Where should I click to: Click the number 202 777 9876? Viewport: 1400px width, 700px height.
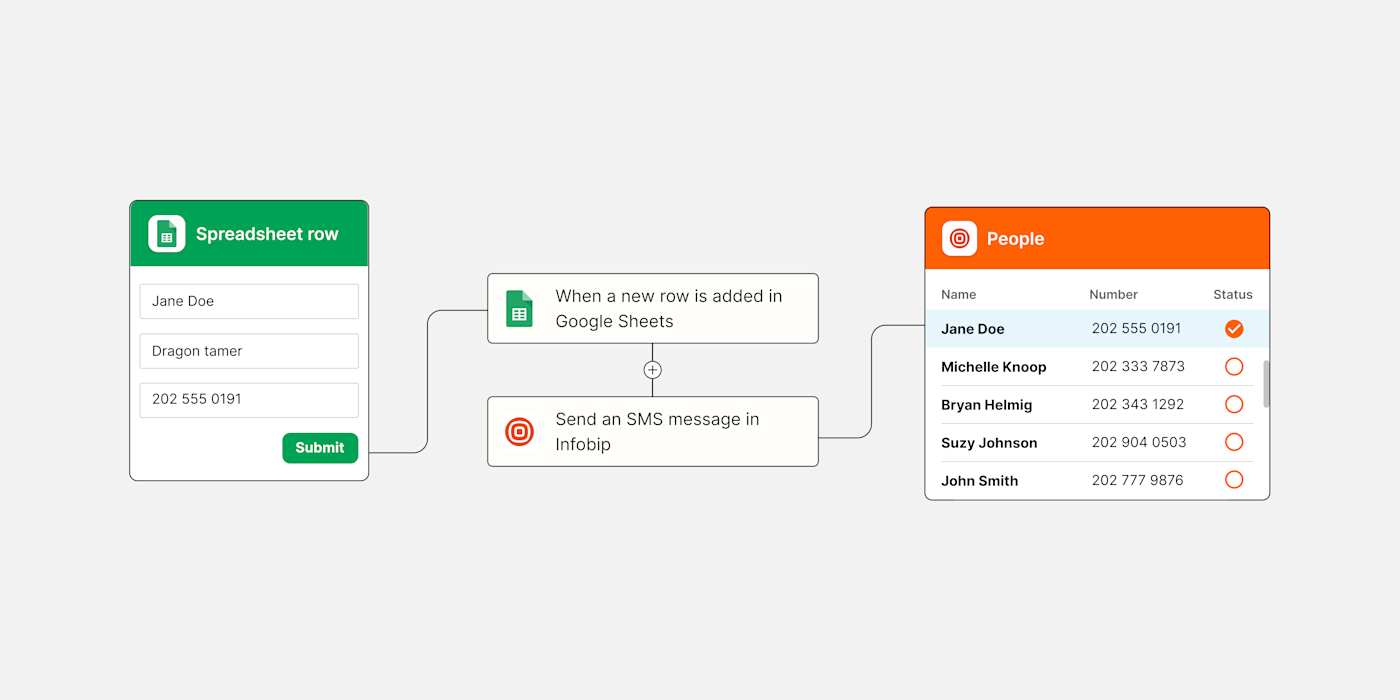pyautogui.click(x=1137, y=480)
